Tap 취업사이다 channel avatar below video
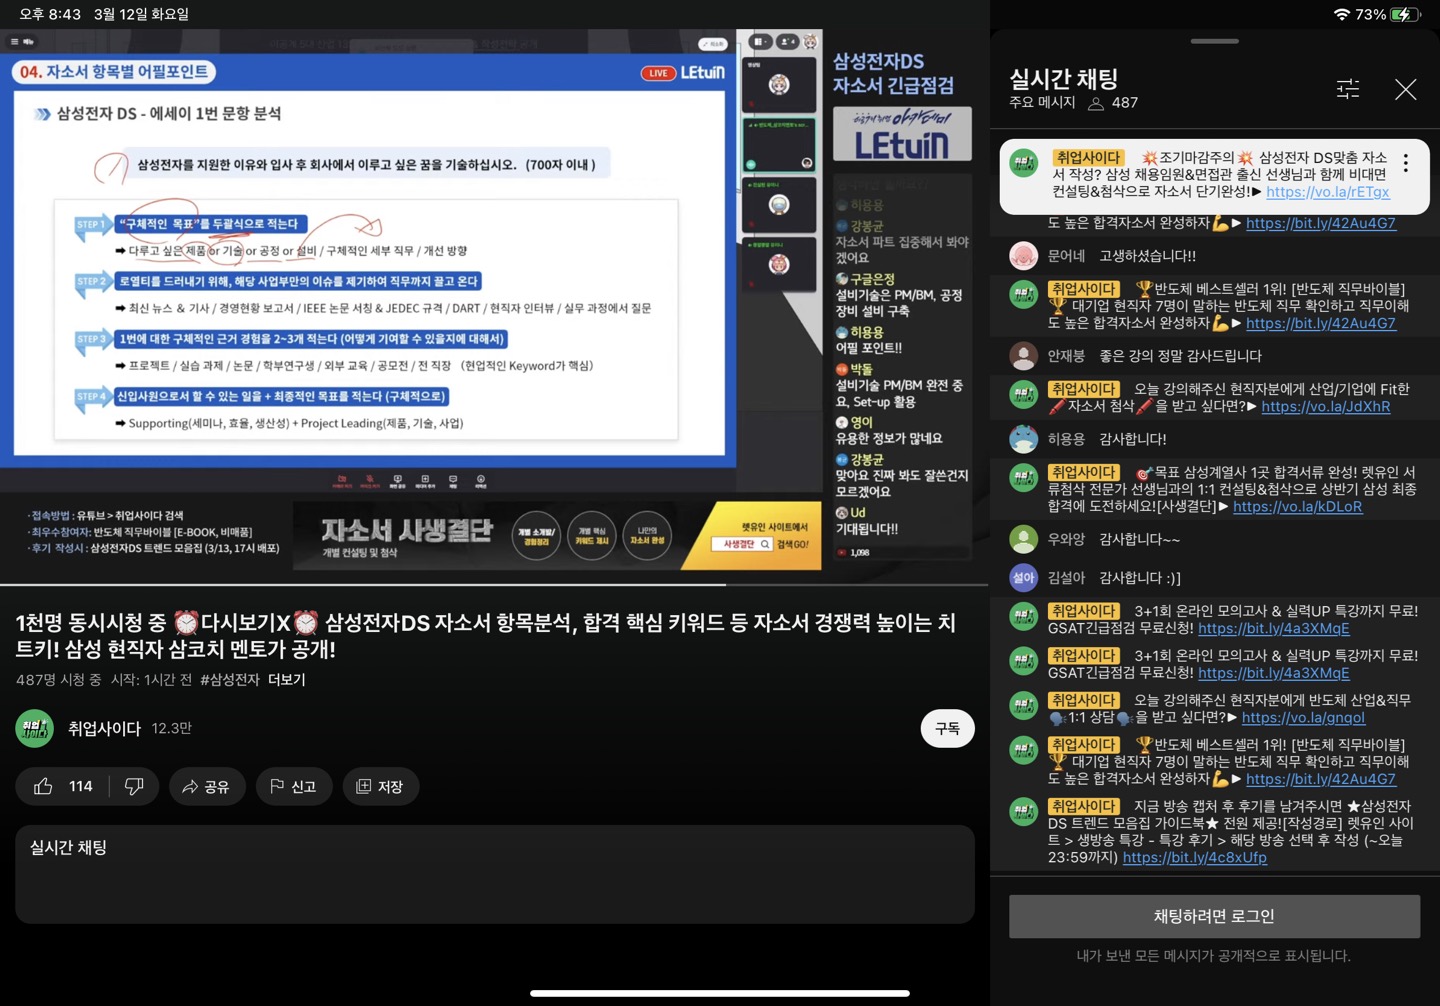 35,729
